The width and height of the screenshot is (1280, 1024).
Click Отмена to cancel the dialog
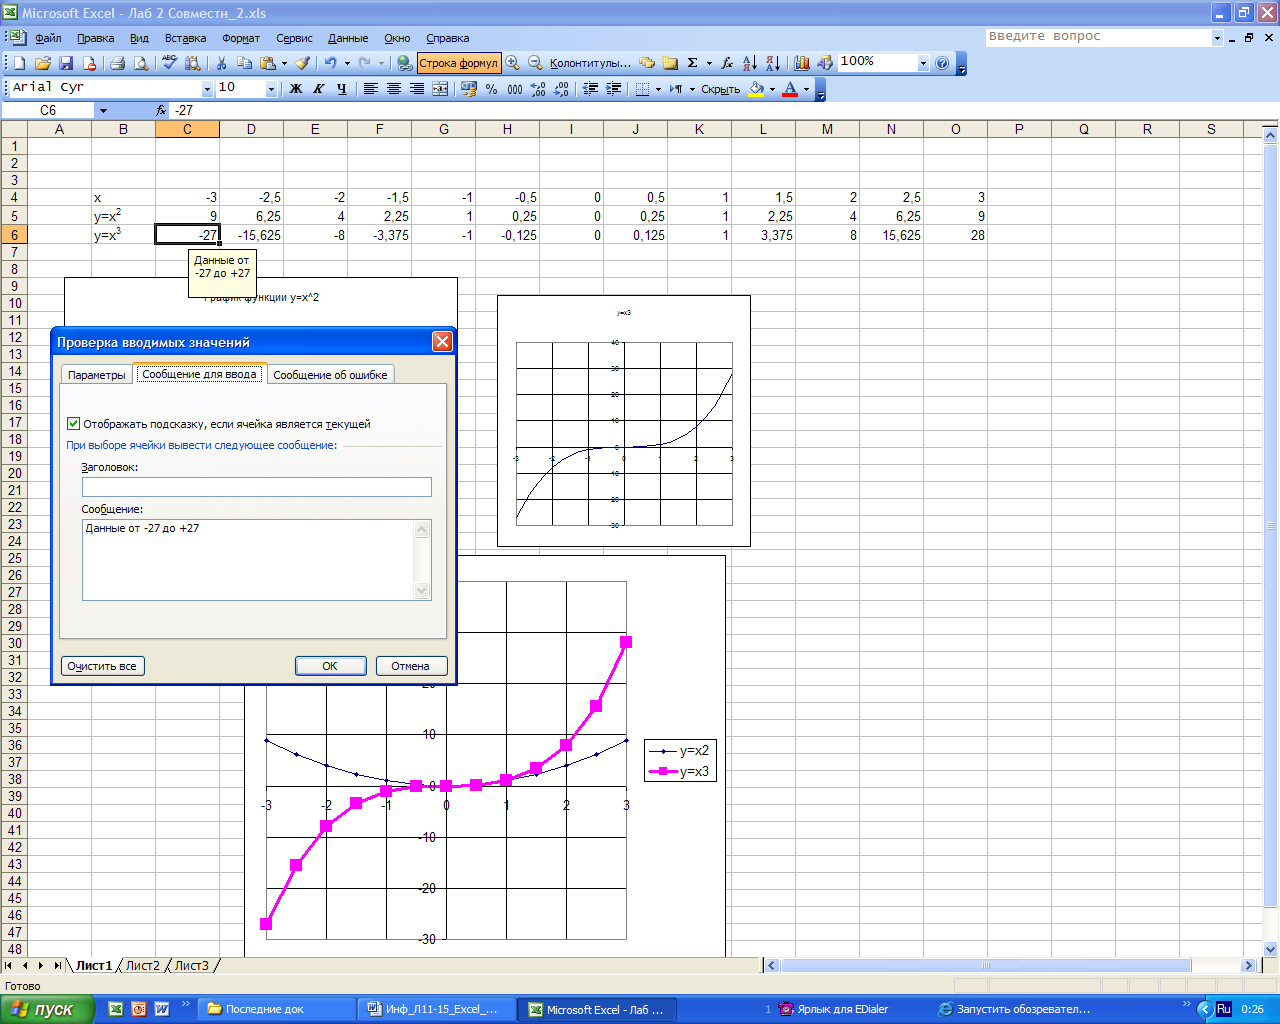[411, 666]
